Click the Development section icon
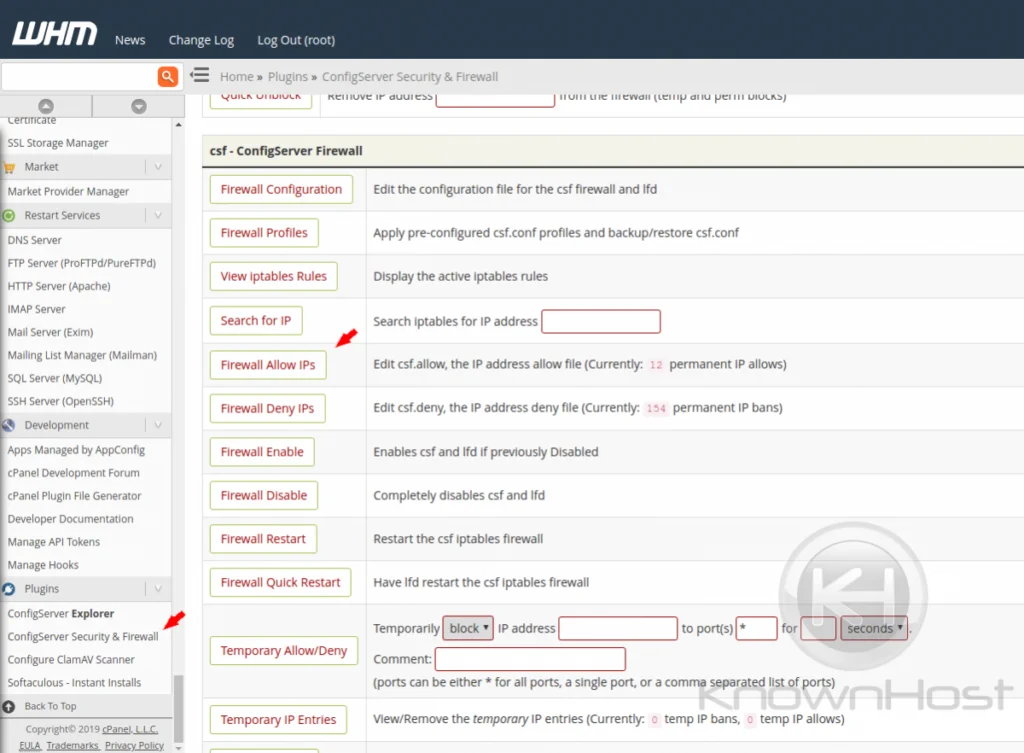This screenshot has width=1024, height=753. coord(8,425)
